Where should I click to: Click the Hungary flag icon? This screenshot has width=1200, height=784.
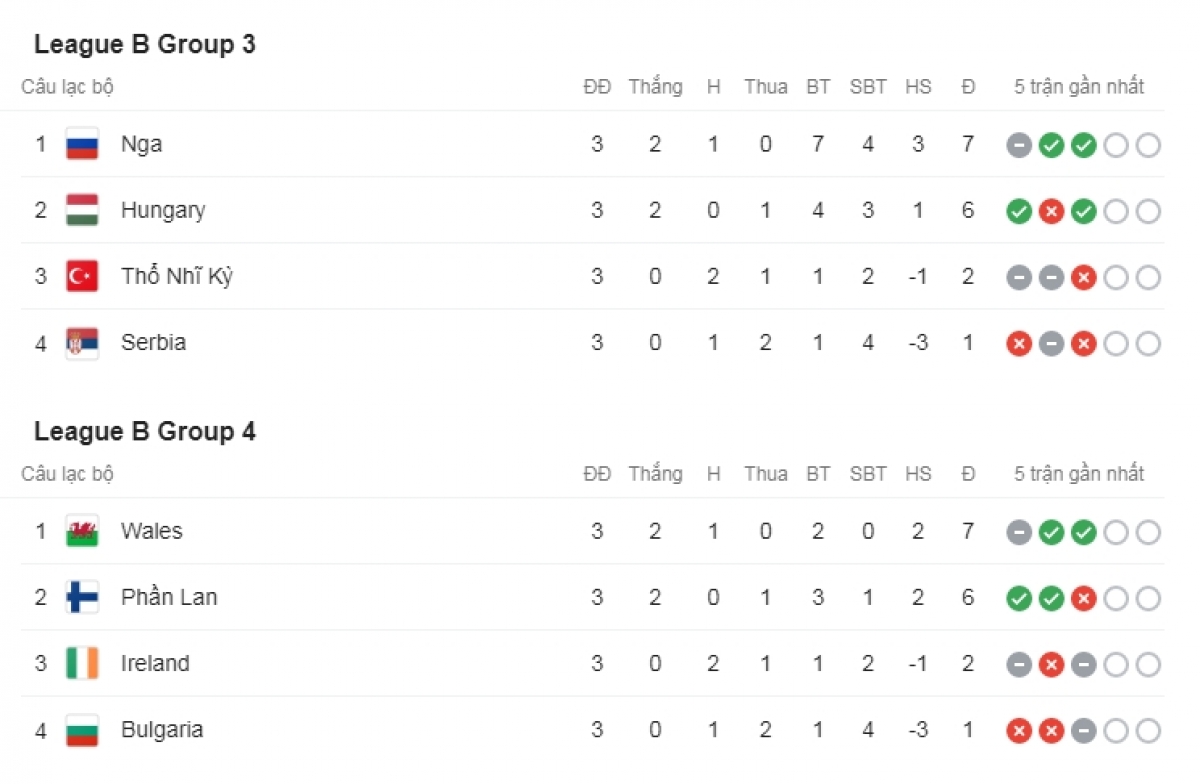82,210
